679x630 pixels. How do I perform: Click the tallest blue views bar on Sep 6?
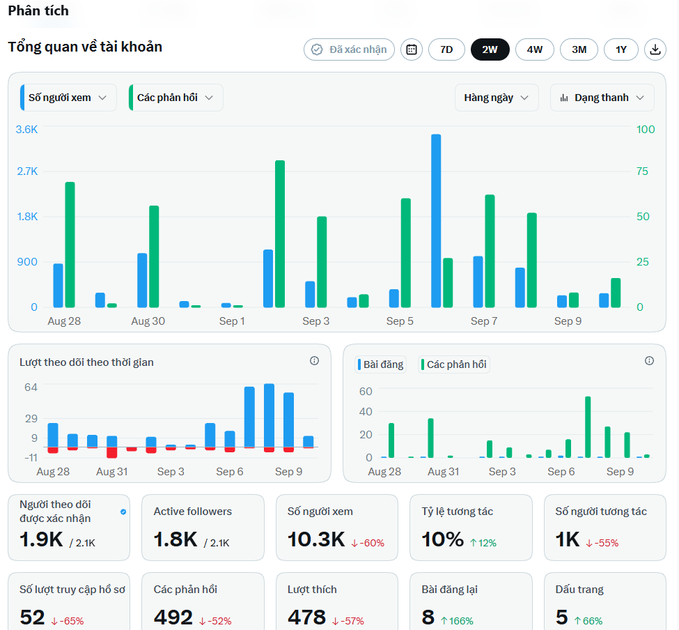click(x=436, y=221)
